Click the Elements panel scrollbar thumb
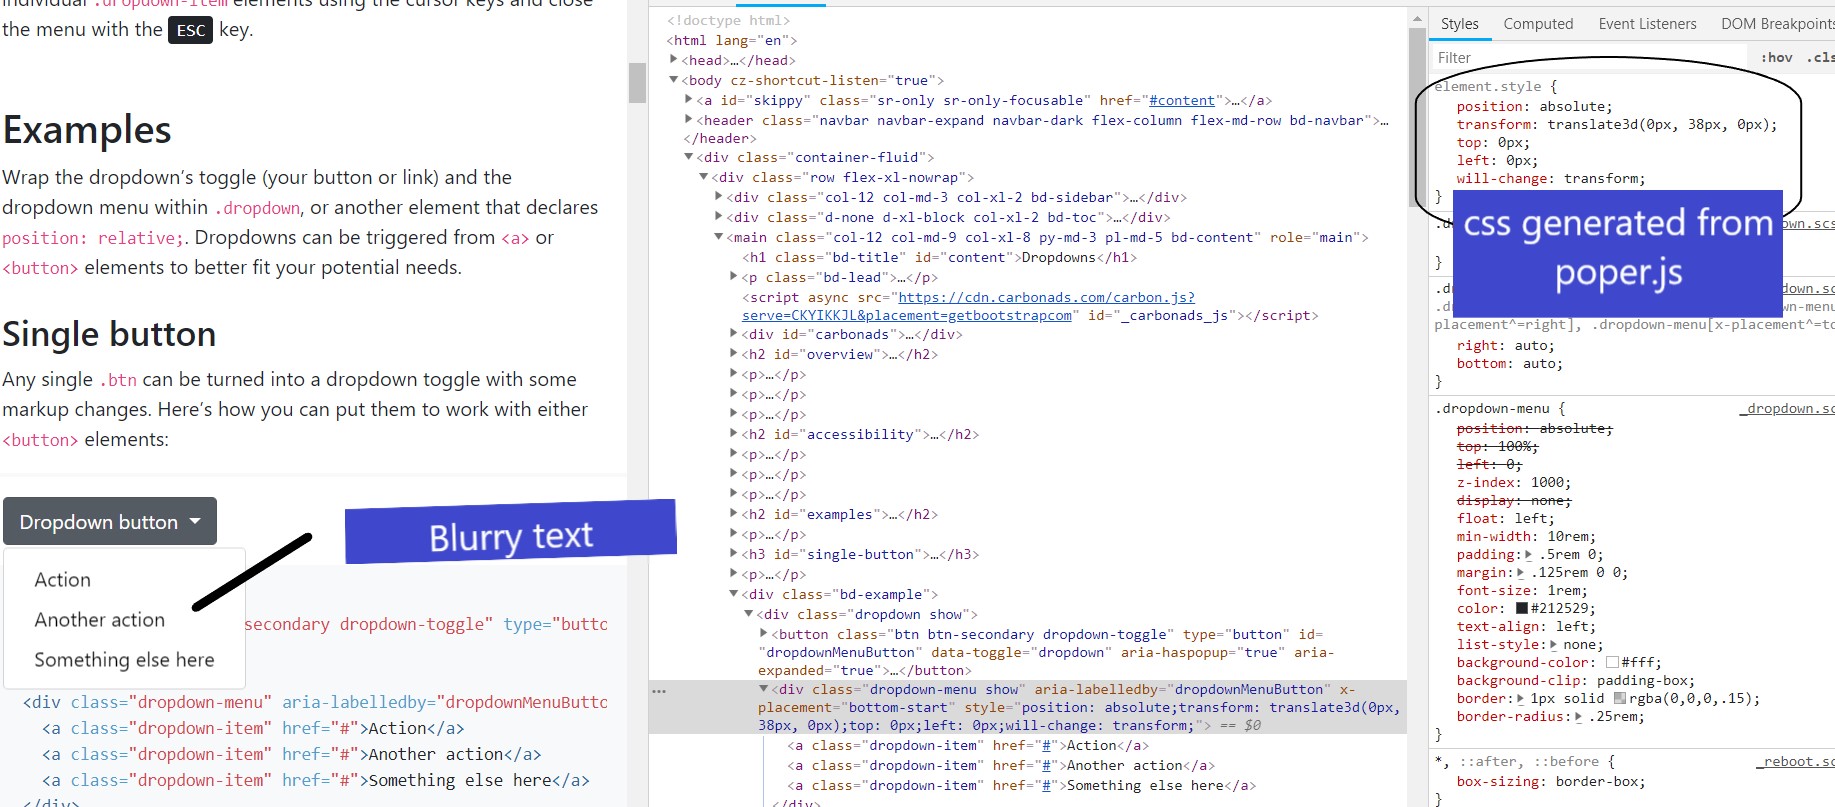 1417,117
